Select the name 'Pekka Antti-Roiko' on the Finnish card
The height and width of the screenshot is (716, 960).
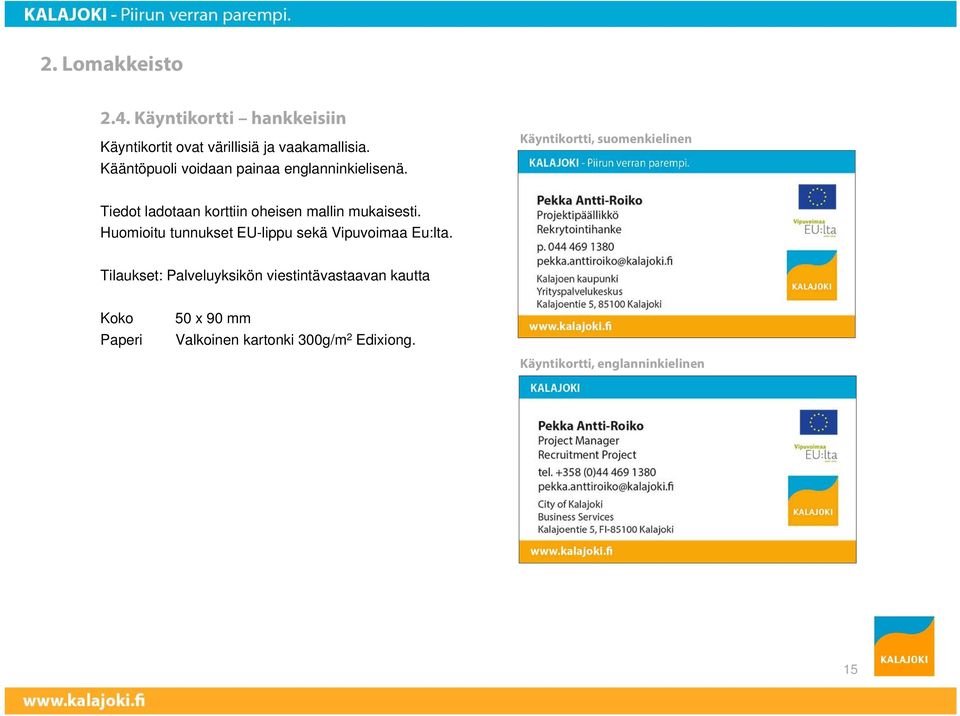pyautogui.click(x=590, y=200)
